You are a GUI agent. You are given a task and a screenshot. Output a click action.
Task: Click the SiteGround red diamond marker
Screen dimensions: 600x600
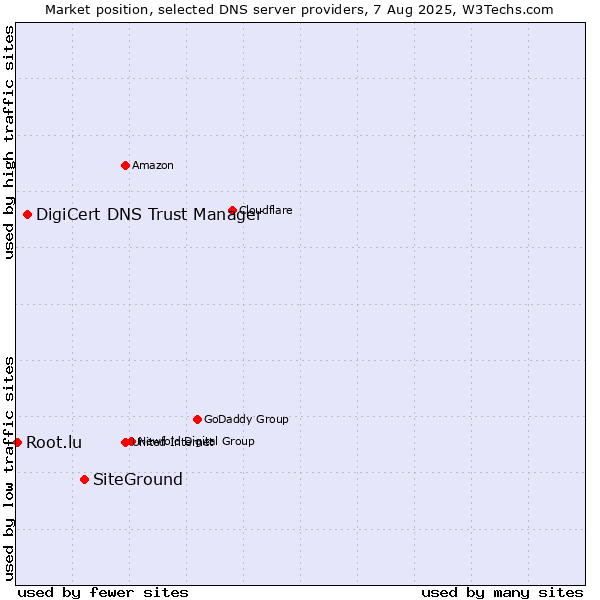(x=85, y=479)
